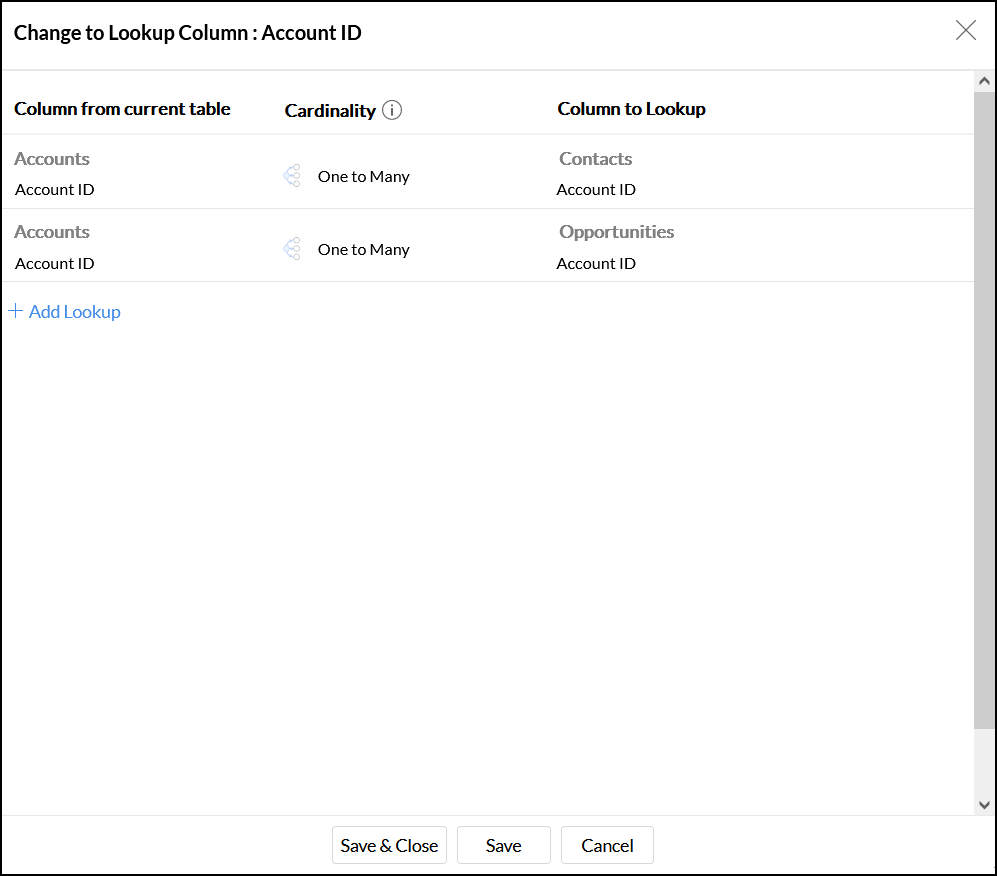Click the cardinality icon in the Contacts row
Viewport: 997px width, 876px height.
point(292,177)
